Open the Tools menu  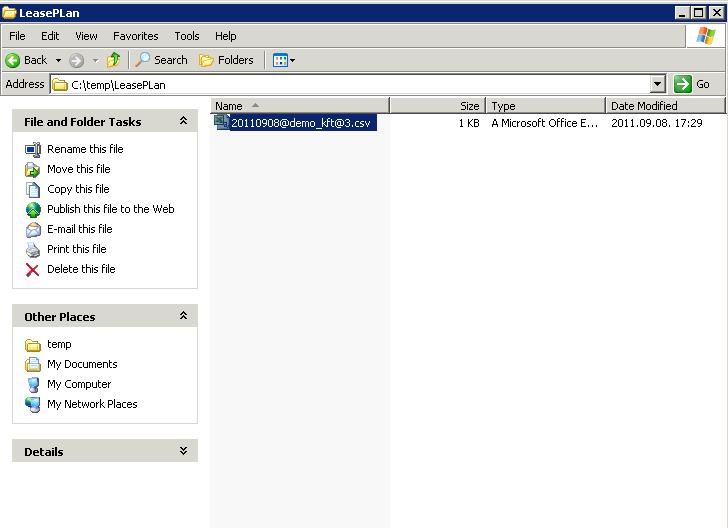coord(187,36)
